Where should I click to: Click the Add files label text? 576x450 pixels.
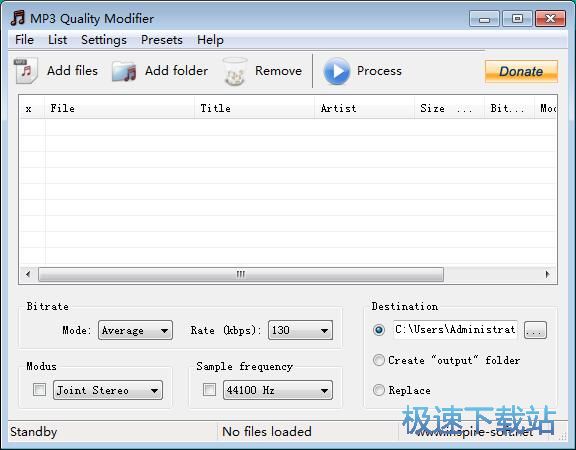click(x=72, y=71)
